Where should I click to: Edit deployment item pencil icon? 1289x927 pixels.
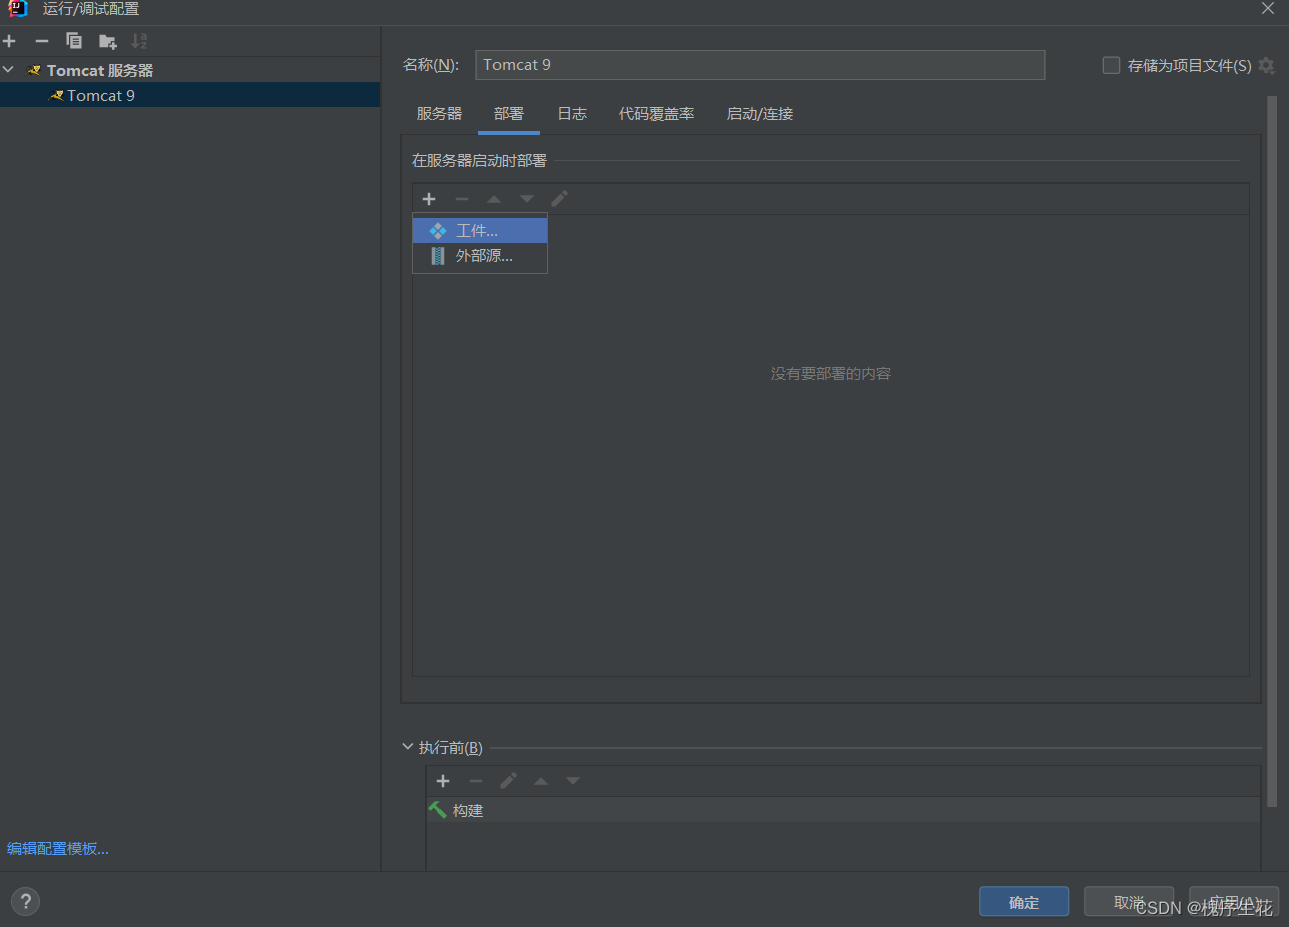pos(559,199)
